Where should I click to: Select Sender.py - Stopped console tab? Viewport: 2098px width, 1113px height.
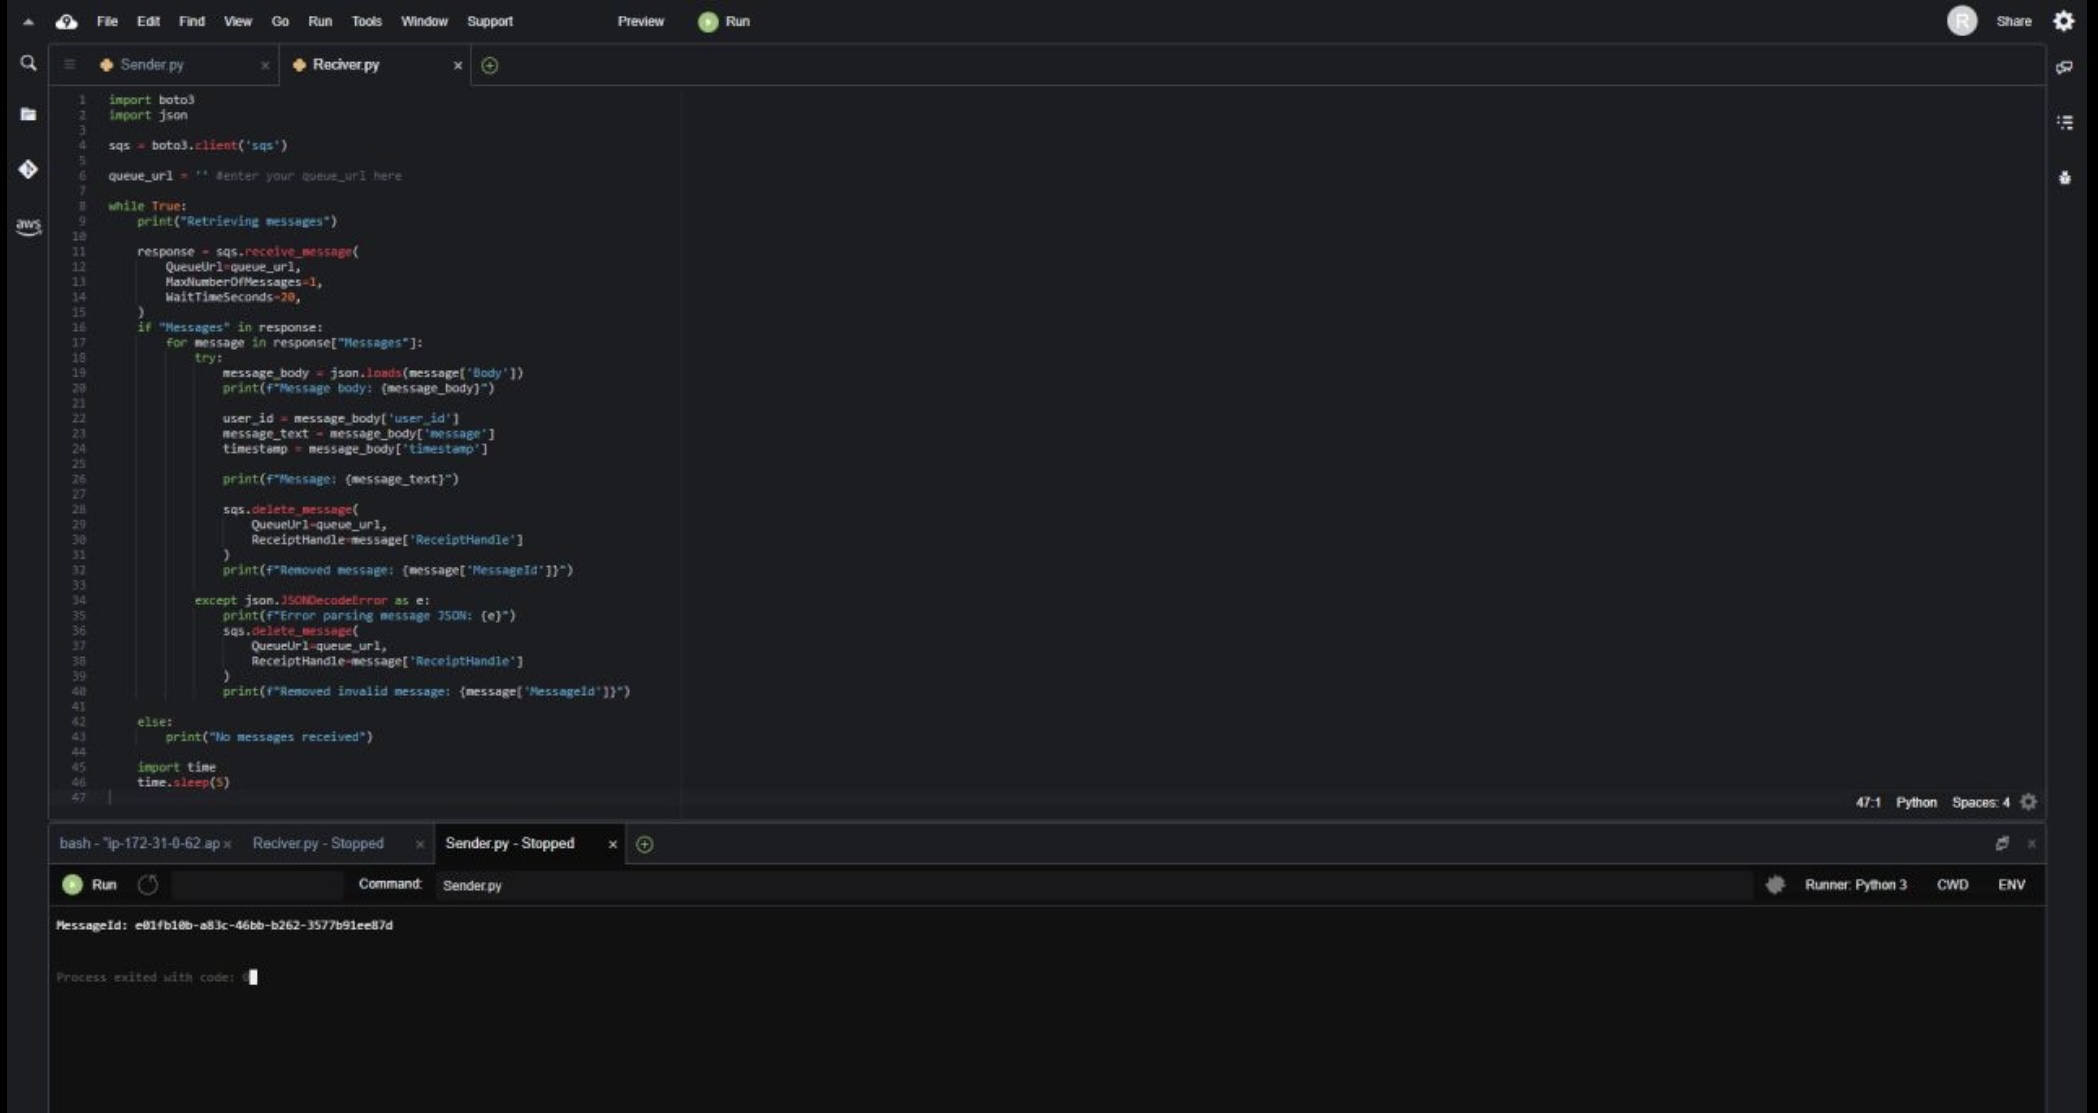coord(510,844)
